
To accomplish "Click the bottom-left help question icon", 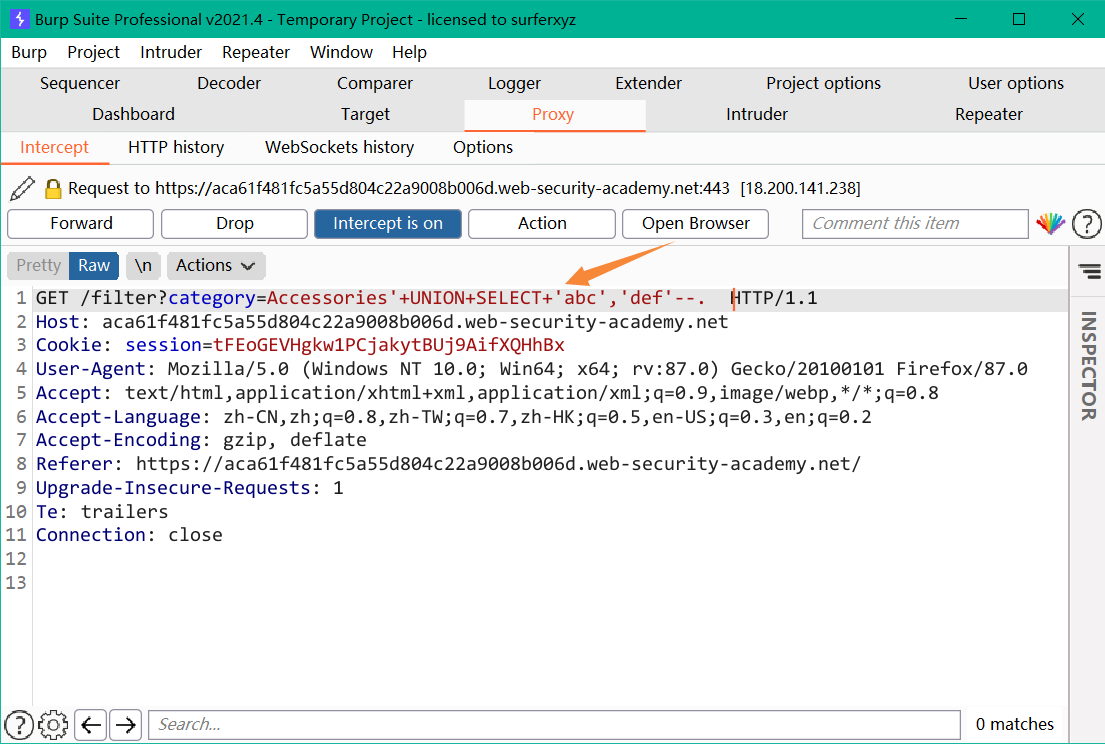I will [19, 724].
